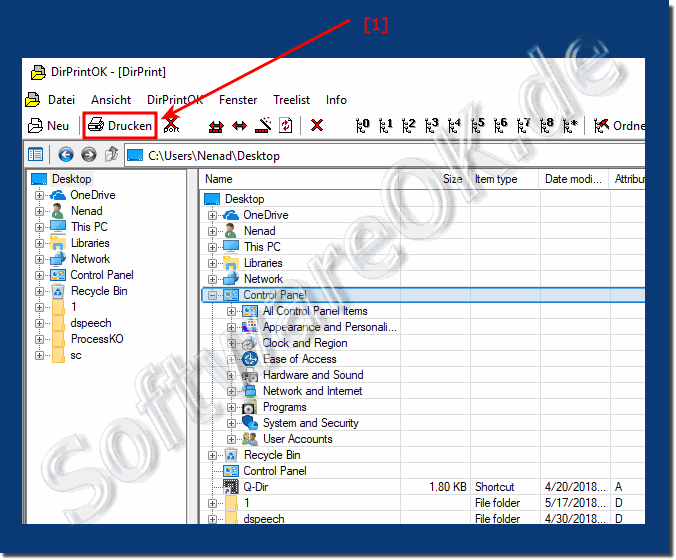Expand Recycle Bin in the right list
This screenshot has width=676, height=560.
212,455
